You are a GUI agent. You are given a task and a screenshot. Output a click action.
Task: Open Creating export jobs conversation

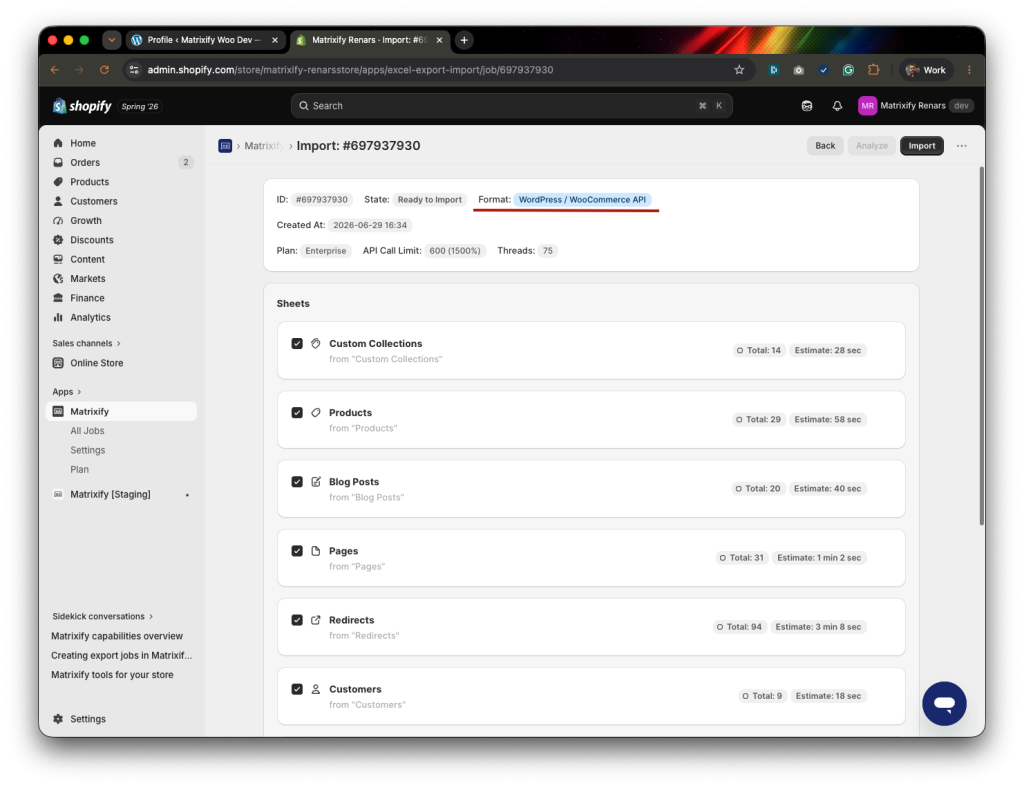point(121,655)
